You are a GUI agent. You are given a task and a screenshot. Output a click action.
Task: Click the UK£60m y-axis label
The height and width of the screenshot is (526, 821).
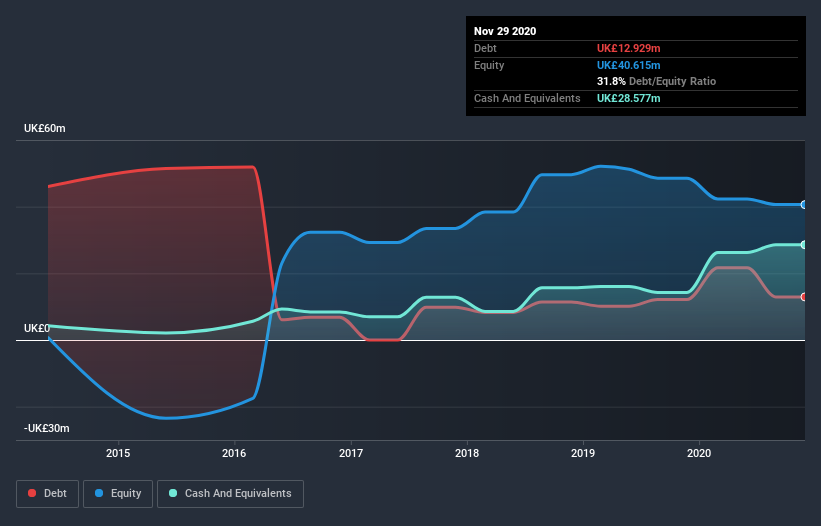pyautogui.click(x=45, y=128)
